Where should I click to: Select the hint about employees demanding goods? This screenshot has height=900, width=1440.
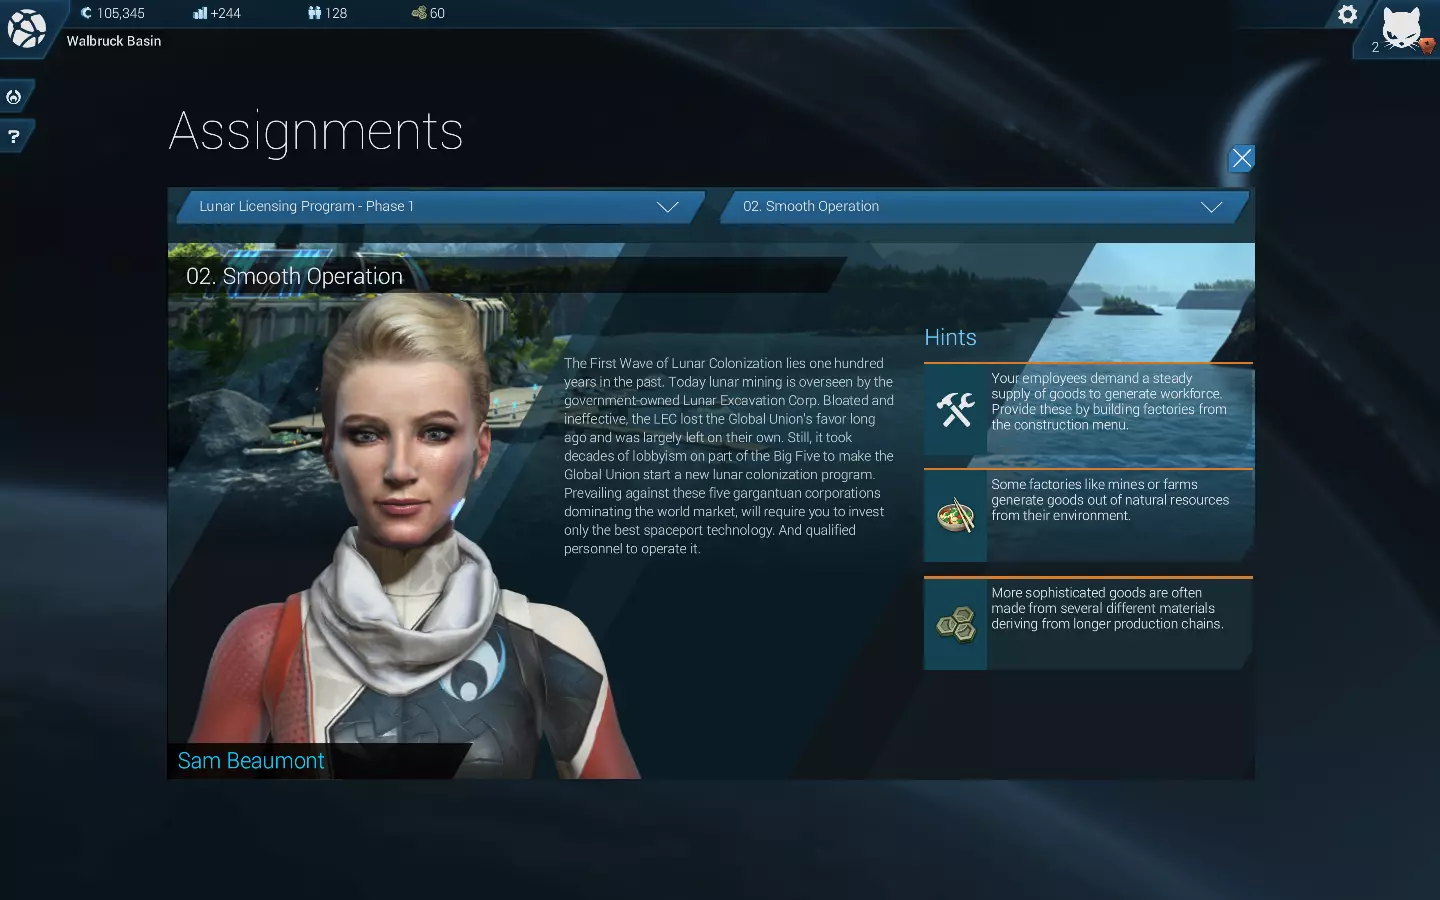pyautogui.click(x=1088, y=409)
